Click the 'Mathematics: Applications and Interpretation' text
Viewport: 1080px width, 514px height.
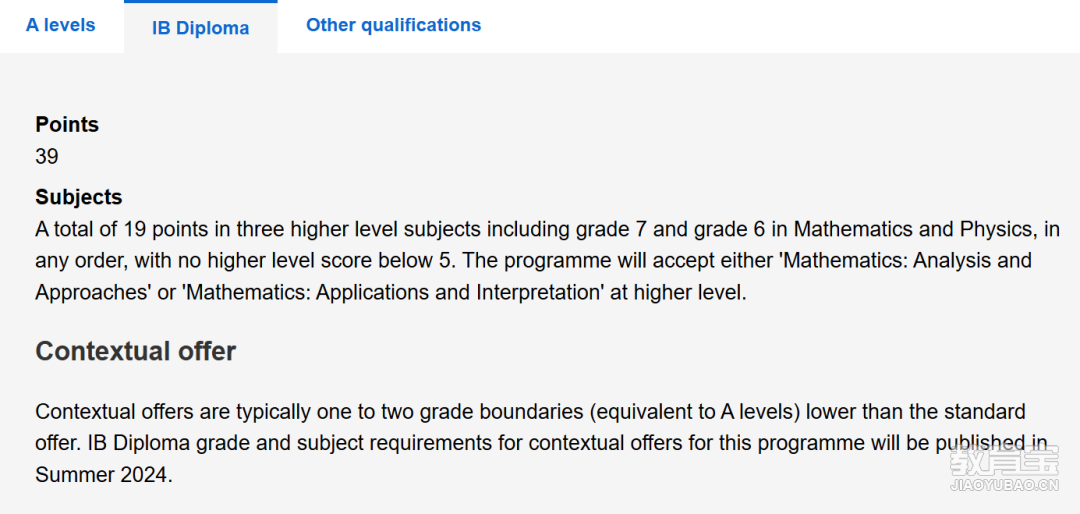click(394, 292)
